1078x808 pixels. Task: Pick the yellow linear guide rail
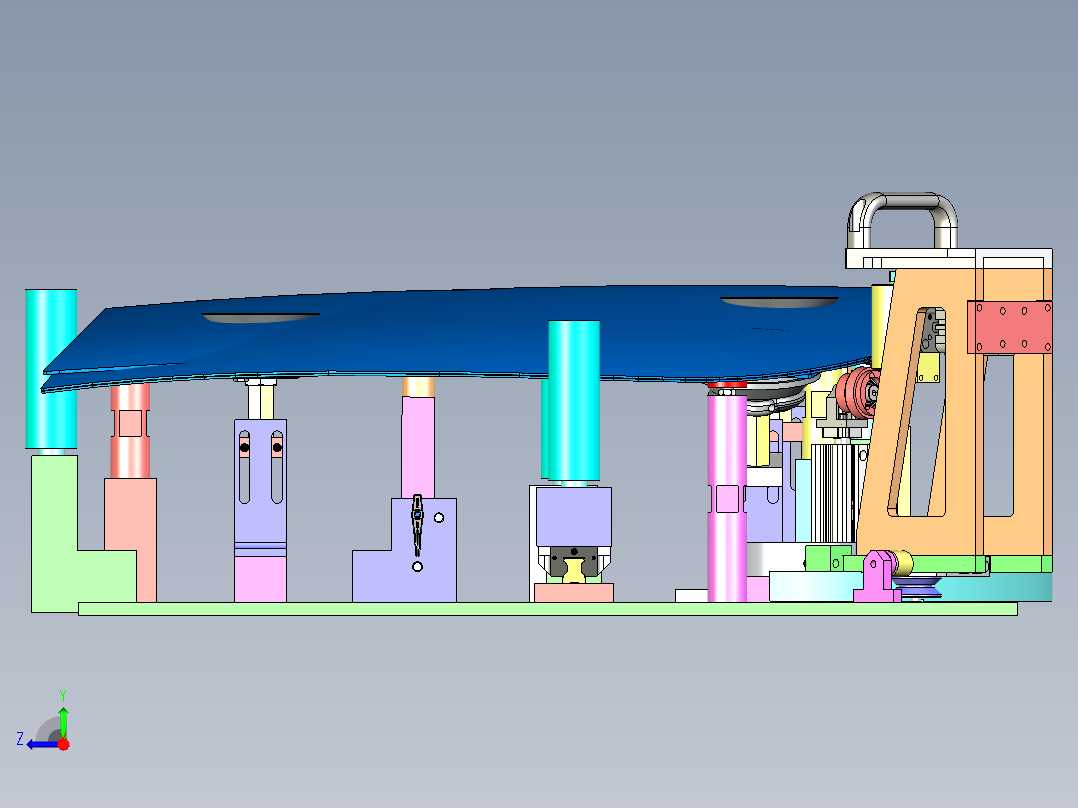coord(573,569)
